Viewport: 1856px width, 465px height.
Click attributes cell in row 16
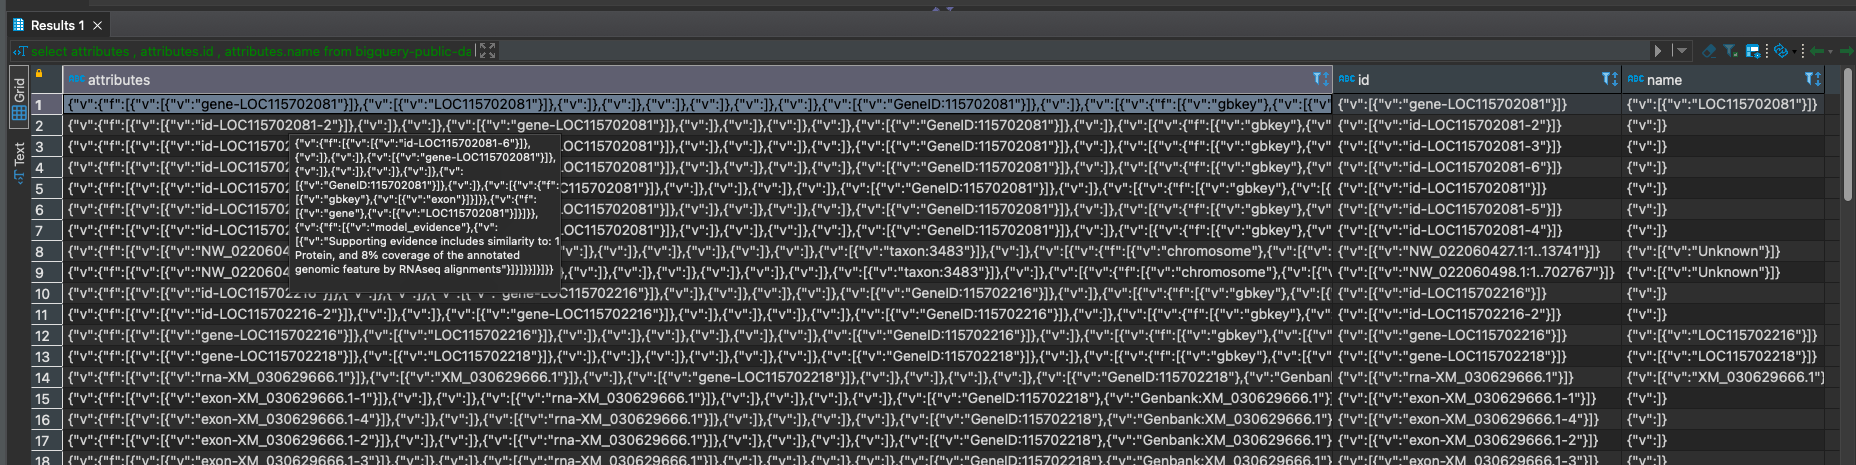pyautogui.click(x=697, y=419)
